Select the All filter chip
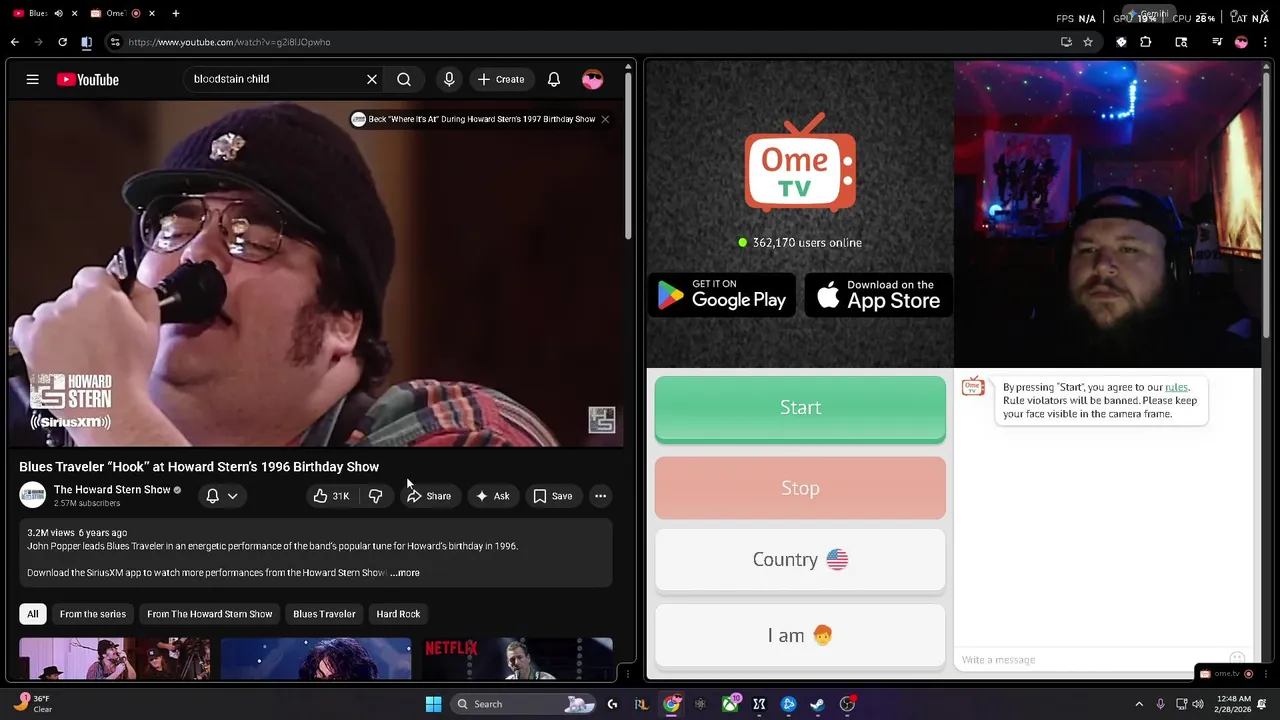The height and width of the screenshot is (720, 1280). click(x=33, y=614)
